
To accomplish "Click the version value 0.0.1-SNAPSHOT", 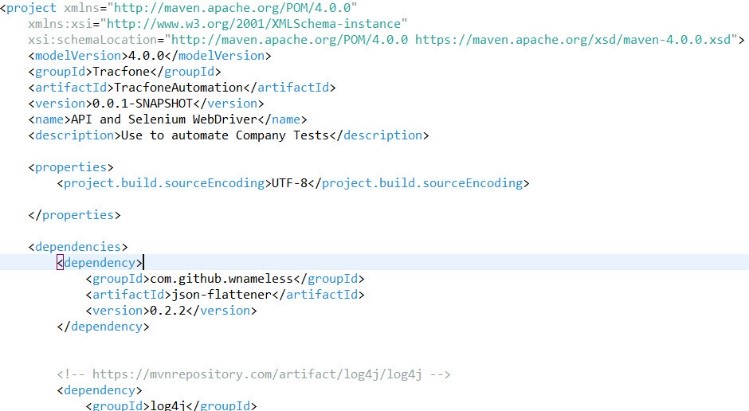I will pos(142,104).
